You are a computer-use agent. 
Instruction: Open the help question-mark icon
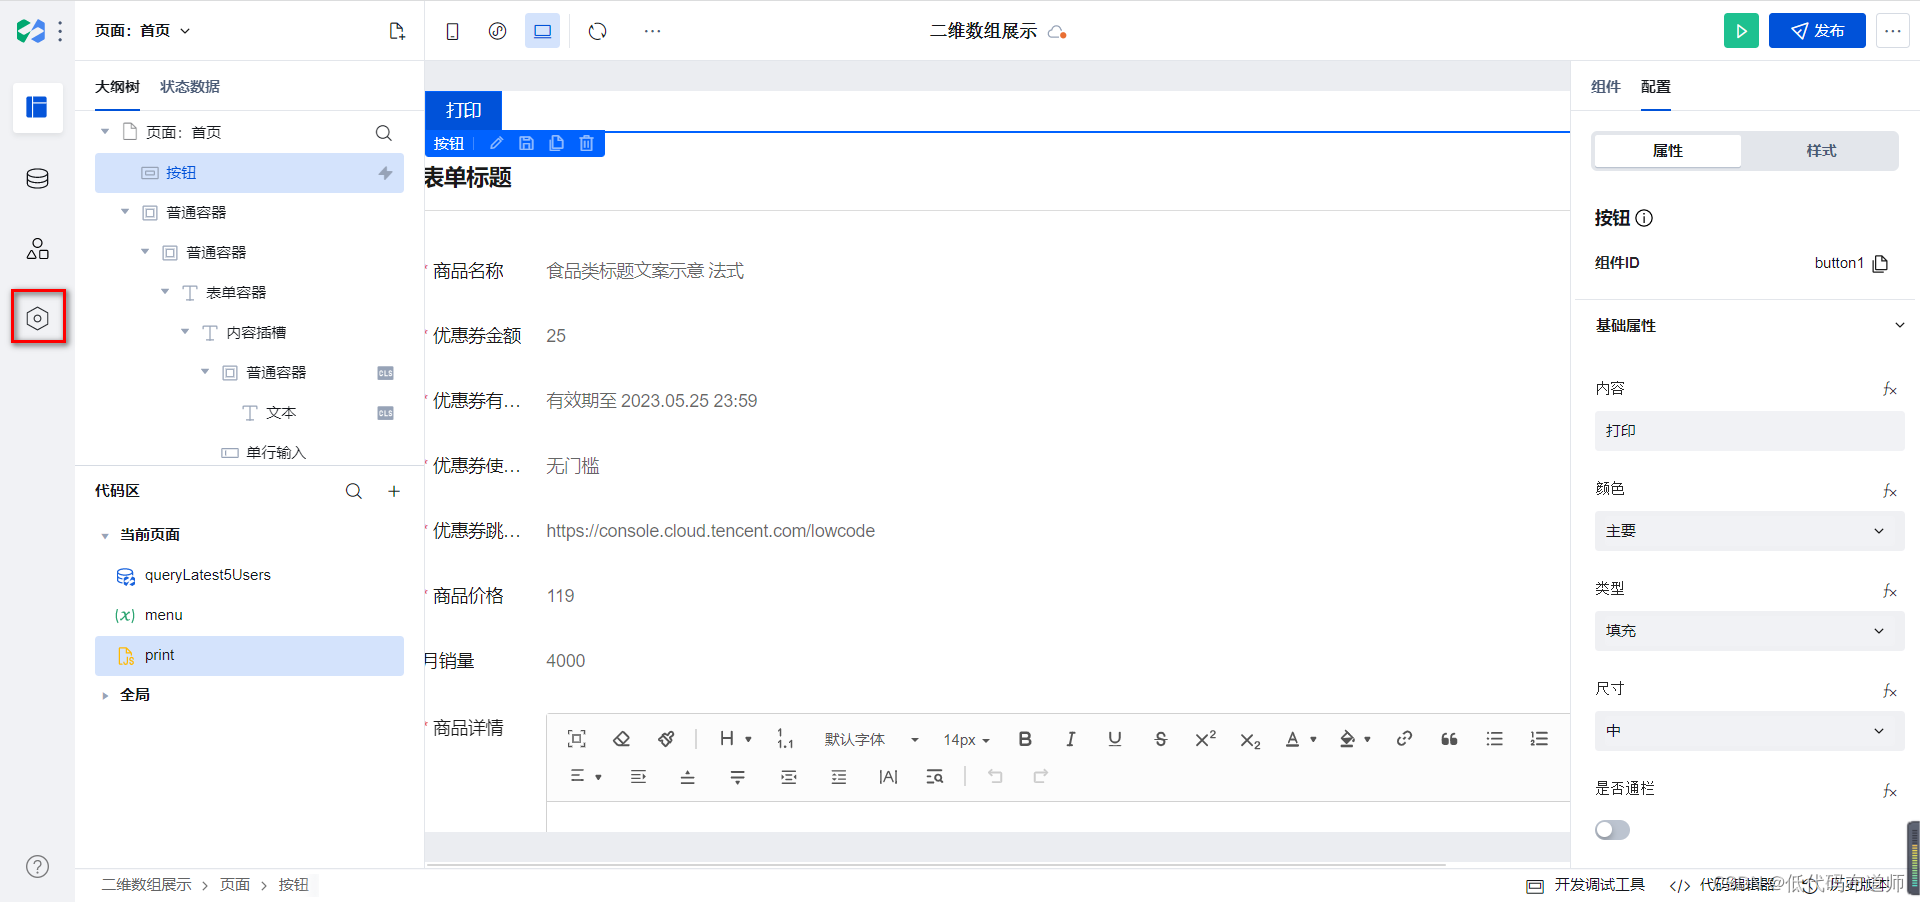[x=37, y=866]
